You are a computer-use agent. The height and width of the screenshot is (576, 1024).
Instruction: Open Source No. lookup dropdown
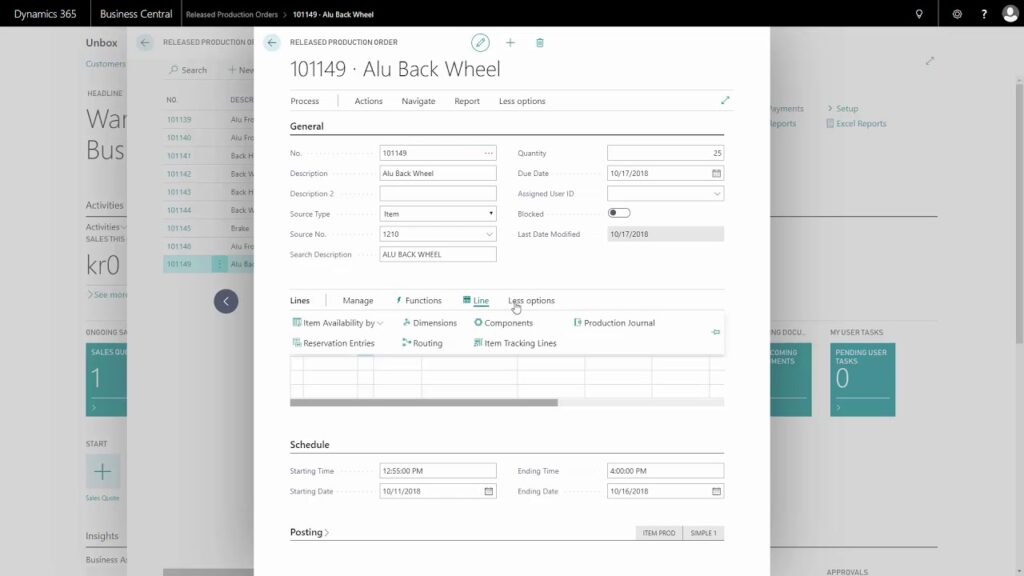point(488,234)
